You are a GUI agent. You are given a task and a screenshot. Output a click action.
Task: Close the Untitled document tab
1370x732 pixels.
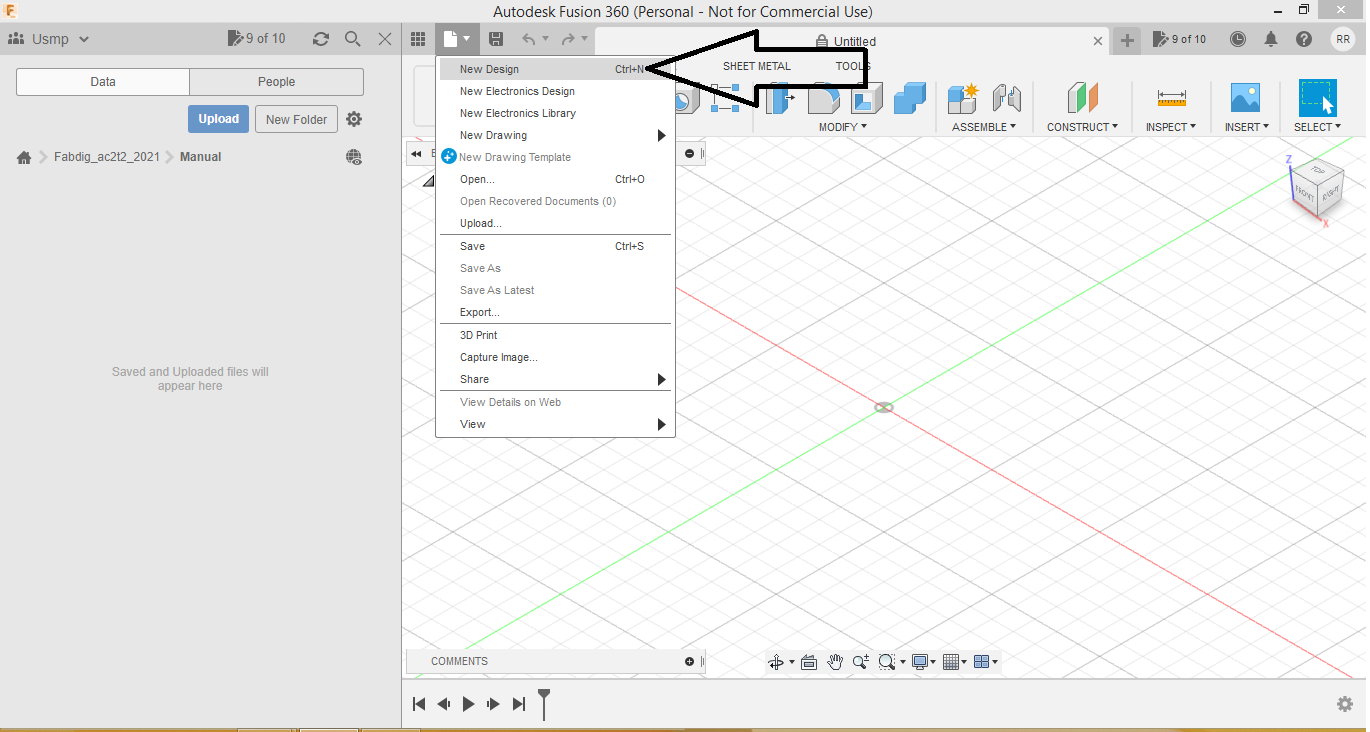pos(1098,41)
